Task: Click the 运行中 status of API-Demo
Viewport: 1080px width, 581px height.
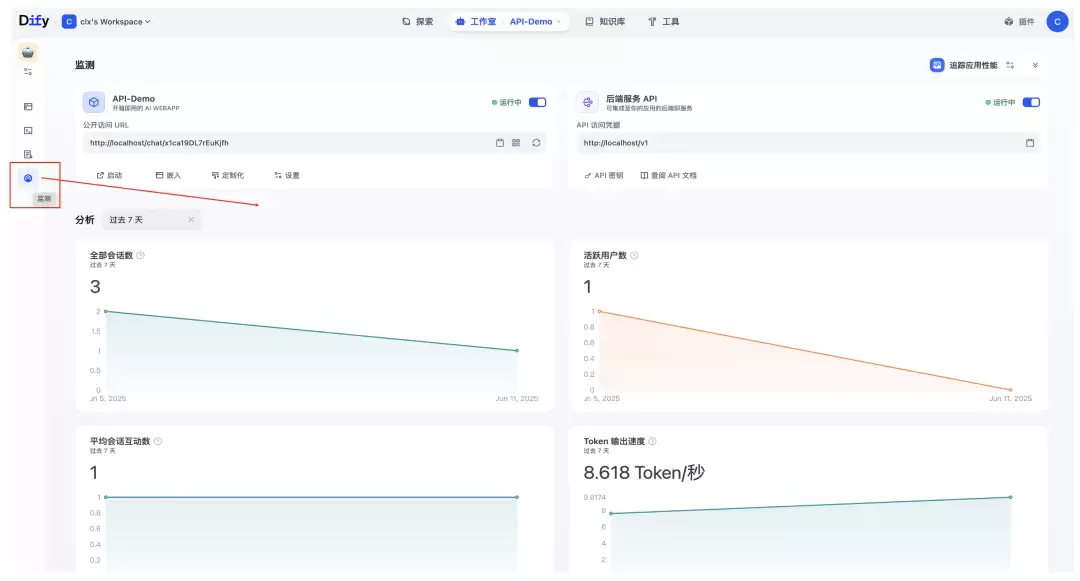Action: click(x=506, y=103)
